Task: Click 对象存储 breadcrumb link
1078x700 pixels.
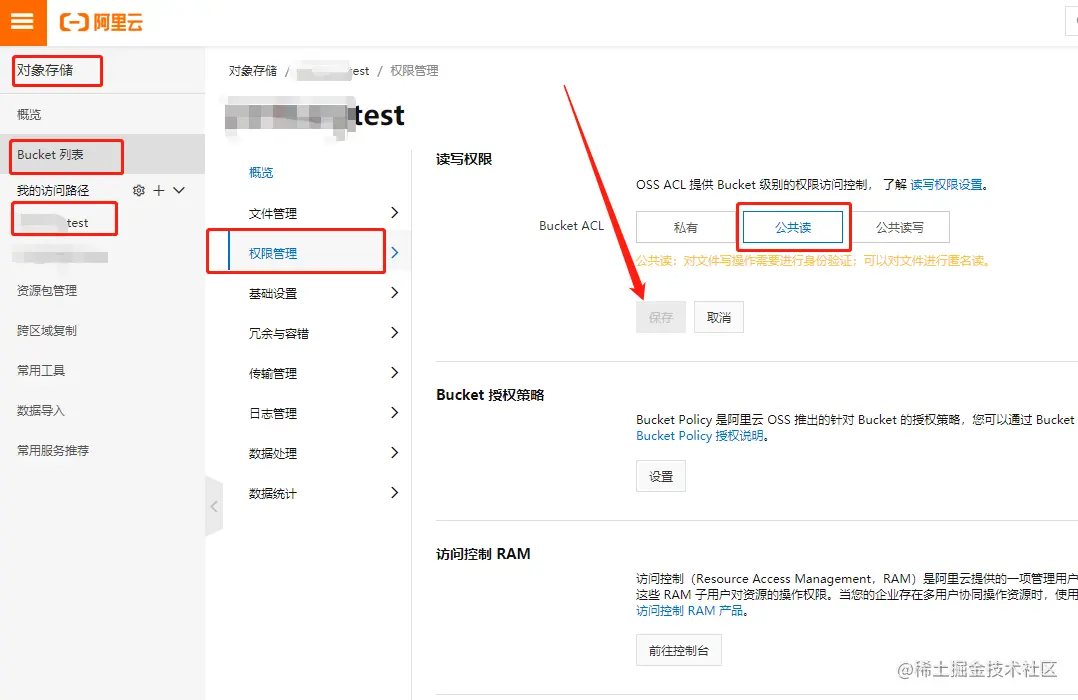Action: click(x=253, y=70)
